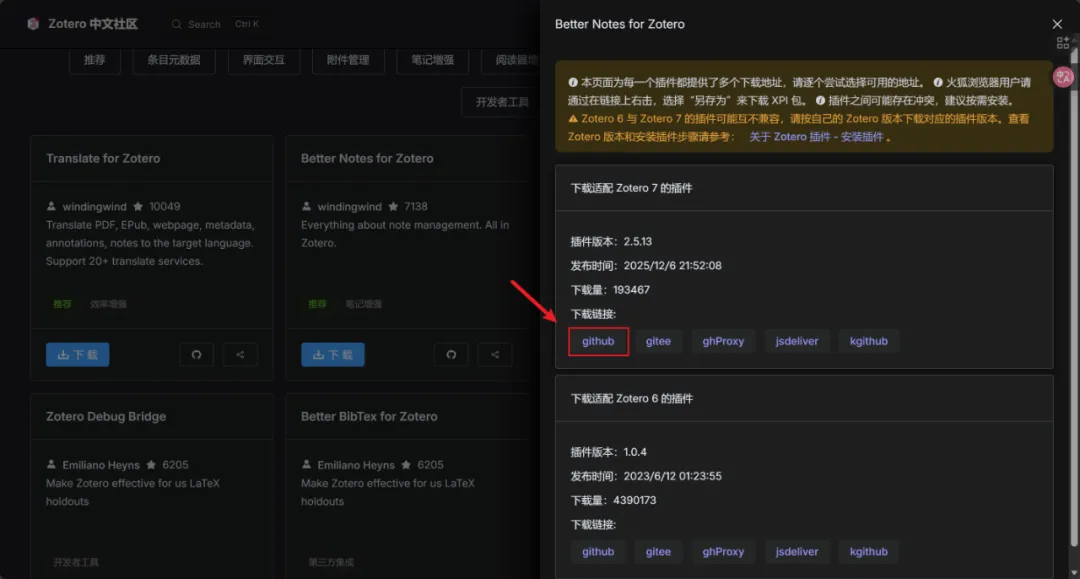Click the pink translate floating icon
Screen dimensions: 1080x579
pos(1063,77)
